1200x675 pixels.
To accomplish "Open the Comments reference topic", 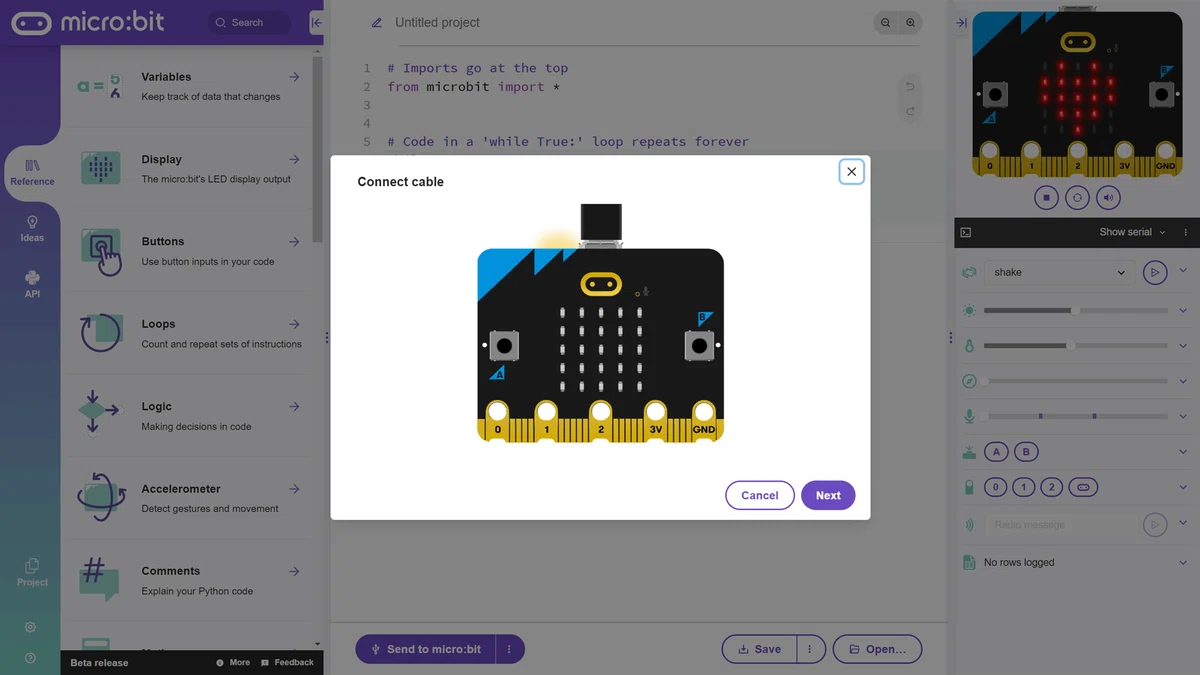I will tap(187, 580).
